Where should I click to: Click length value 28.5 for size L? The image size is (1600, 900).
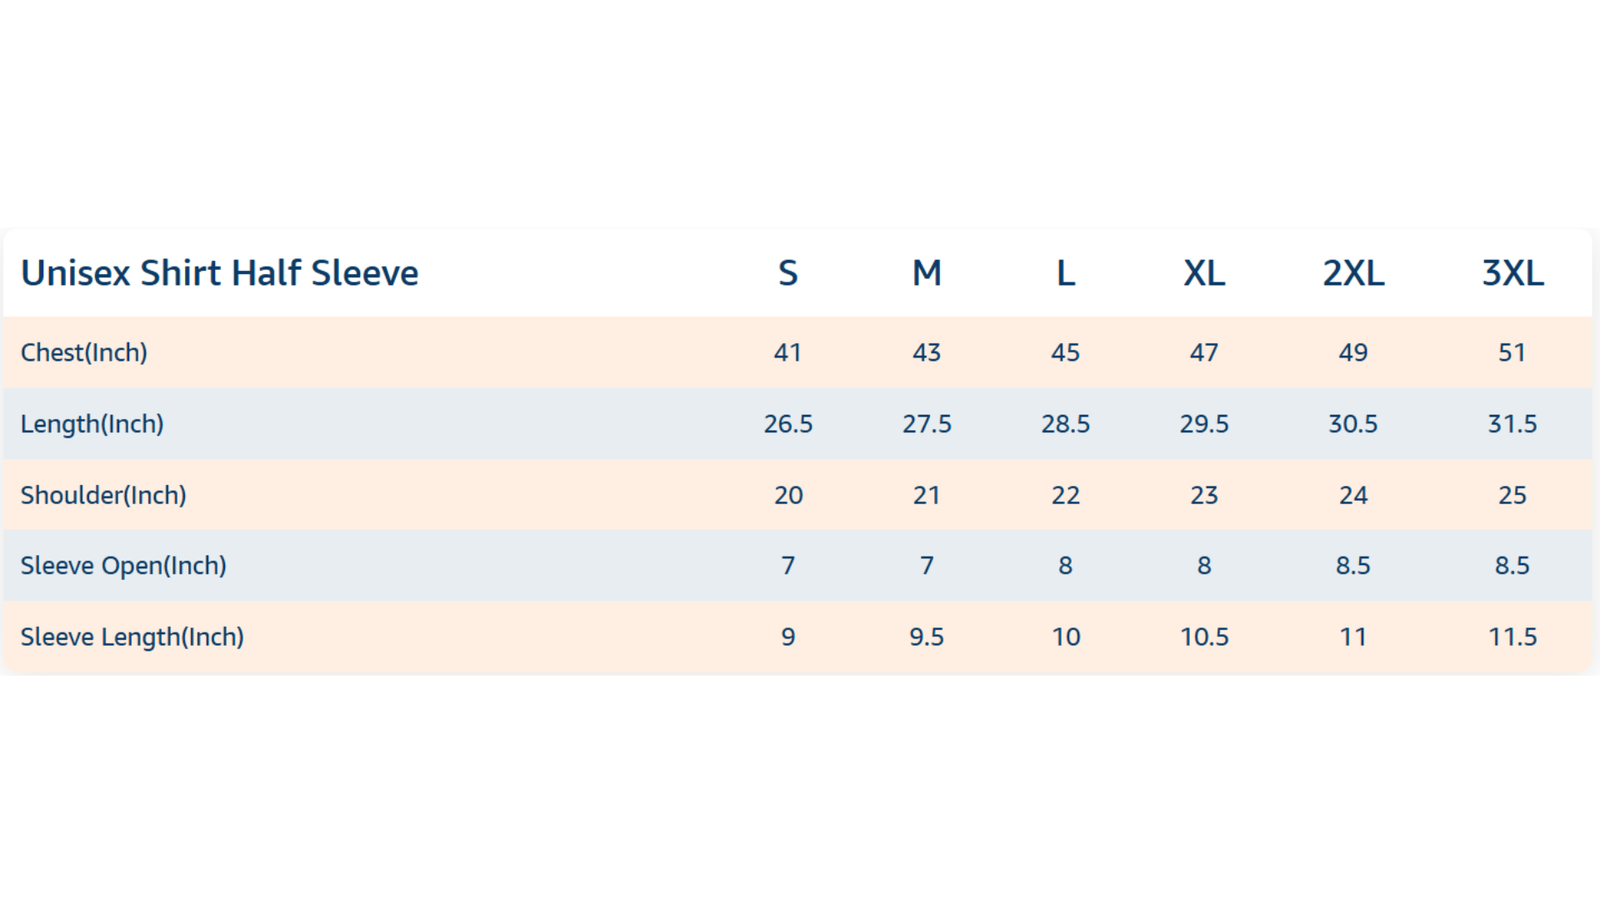pos(1066,424)
